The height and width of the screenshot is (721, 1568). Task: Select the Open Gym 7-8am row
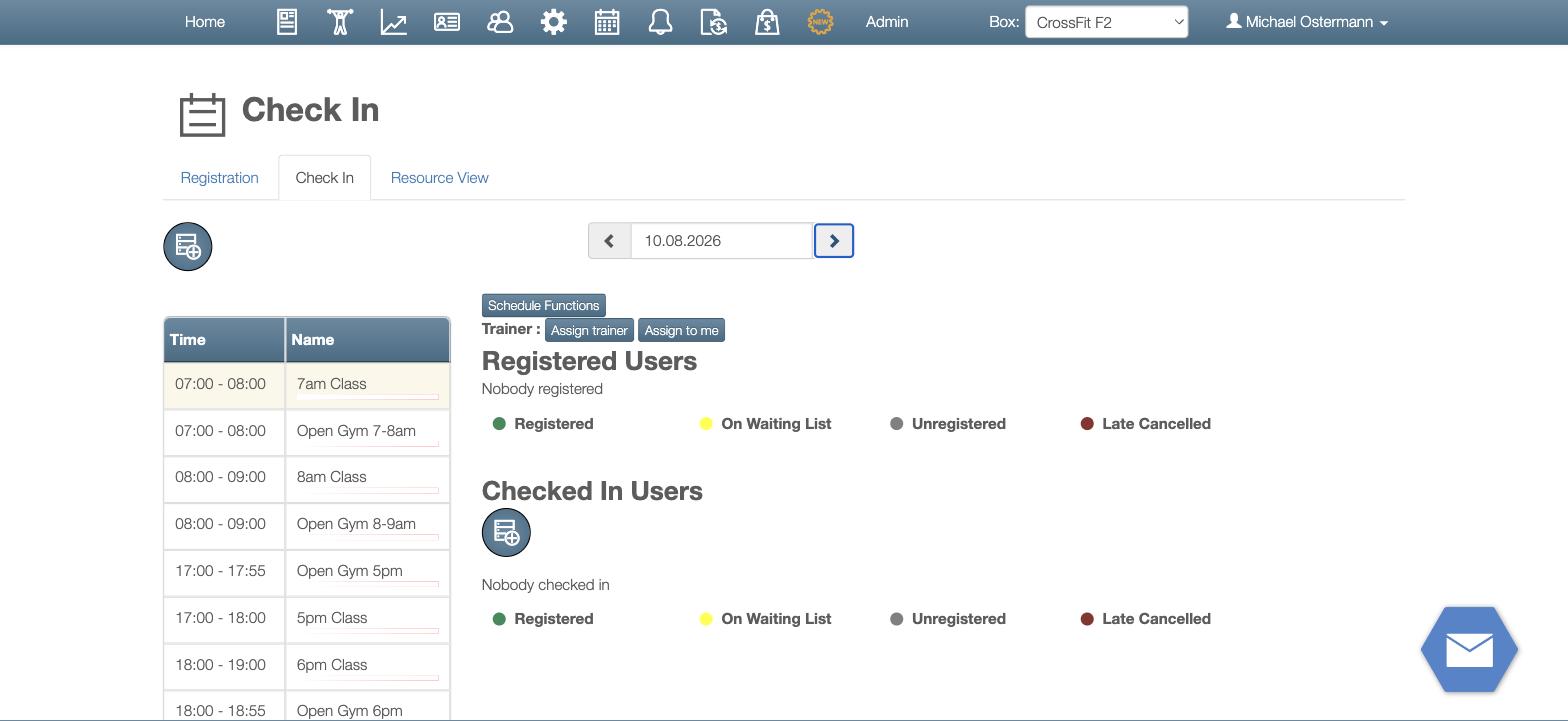click(307, 433)
